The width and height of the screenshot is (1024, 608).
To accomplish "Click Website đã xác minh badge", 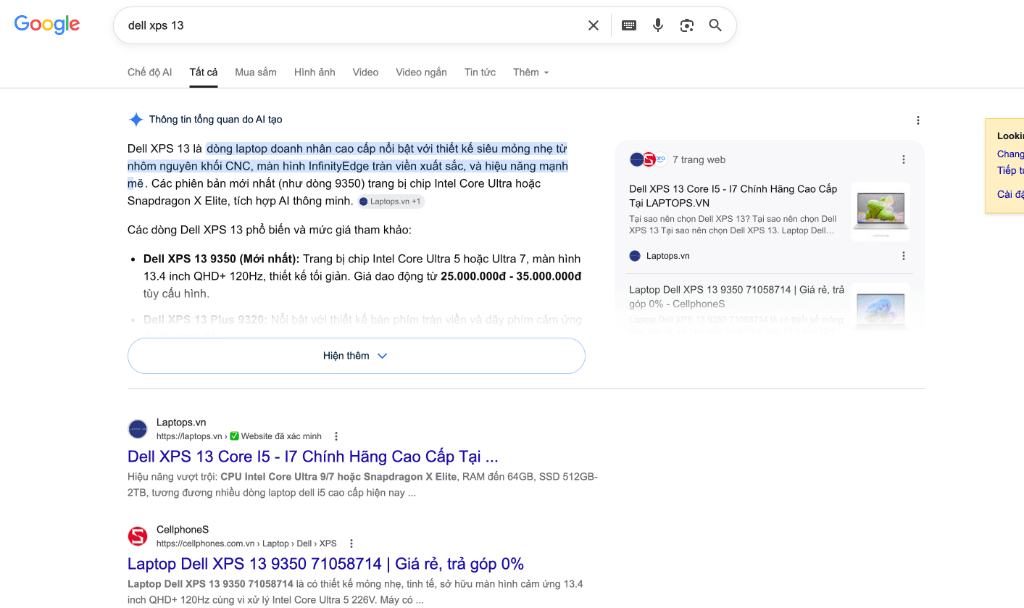I will (x=276, y=436).
